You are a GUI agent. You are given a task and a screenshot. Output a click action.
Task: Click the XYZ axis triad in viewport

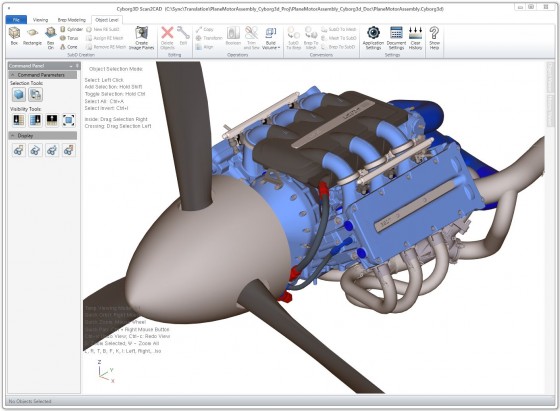point(106,372)
